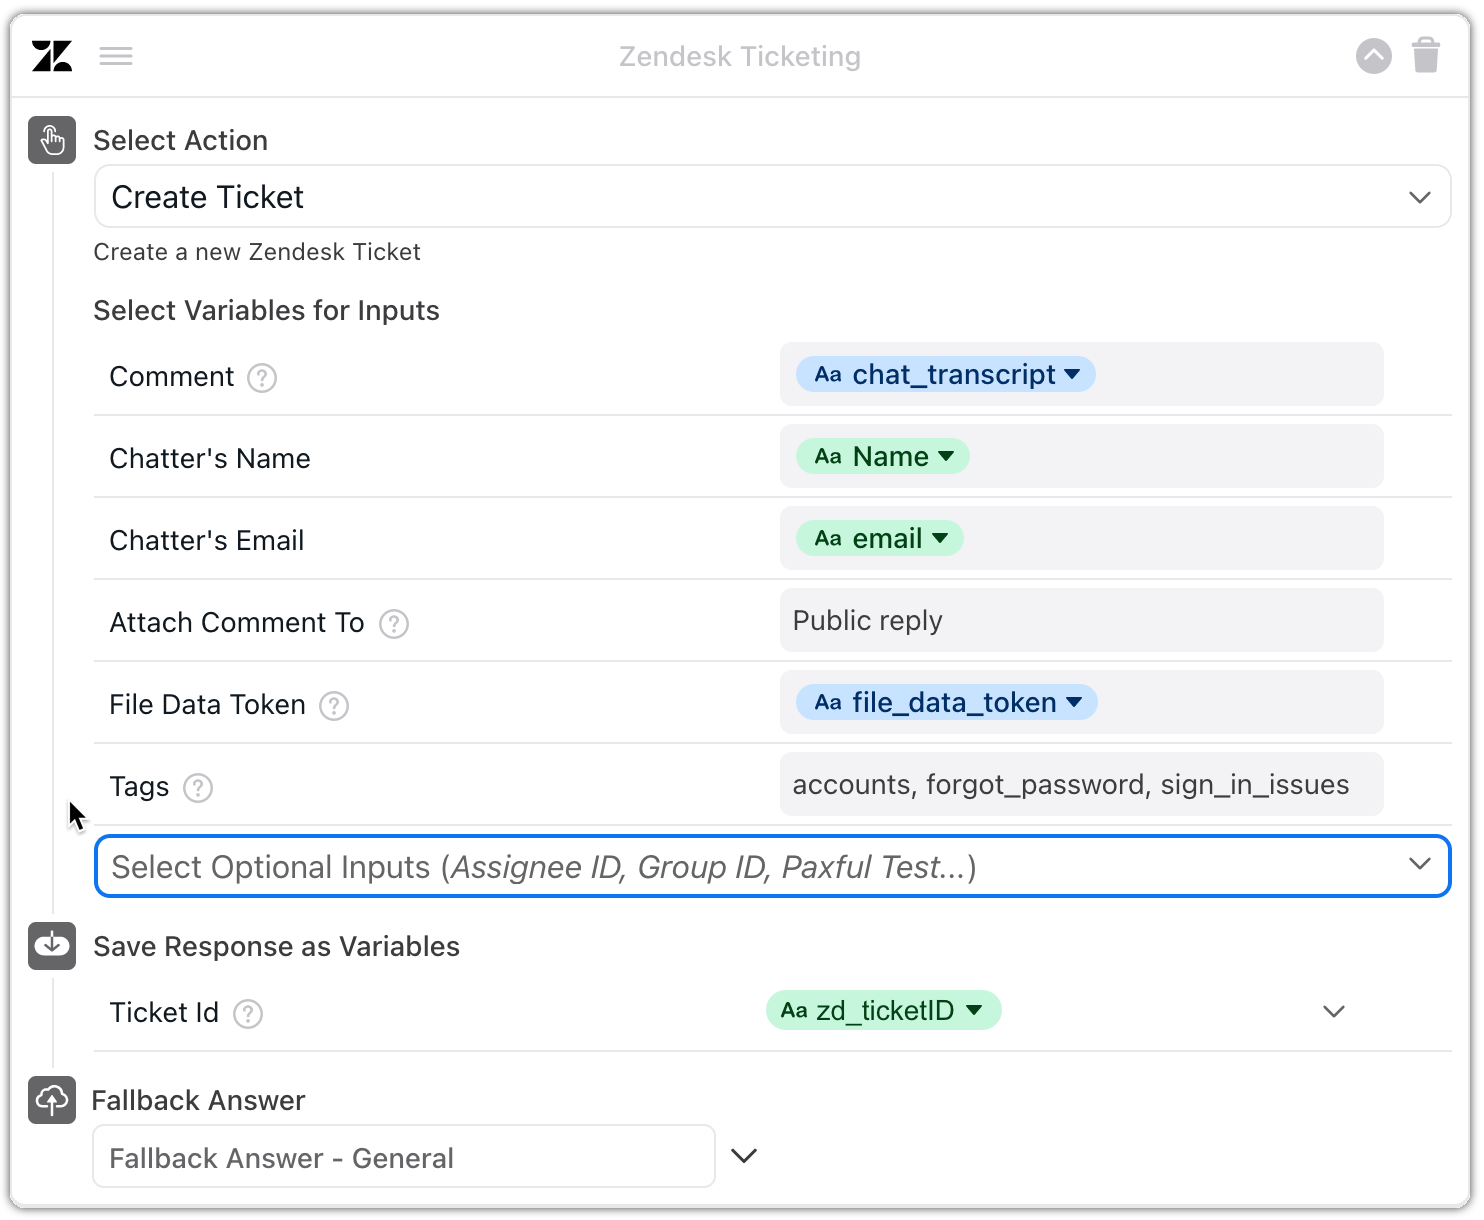Click the Public reply field
The height and width of the screenshot is (1220, 1484).
tap(1080, 621)
